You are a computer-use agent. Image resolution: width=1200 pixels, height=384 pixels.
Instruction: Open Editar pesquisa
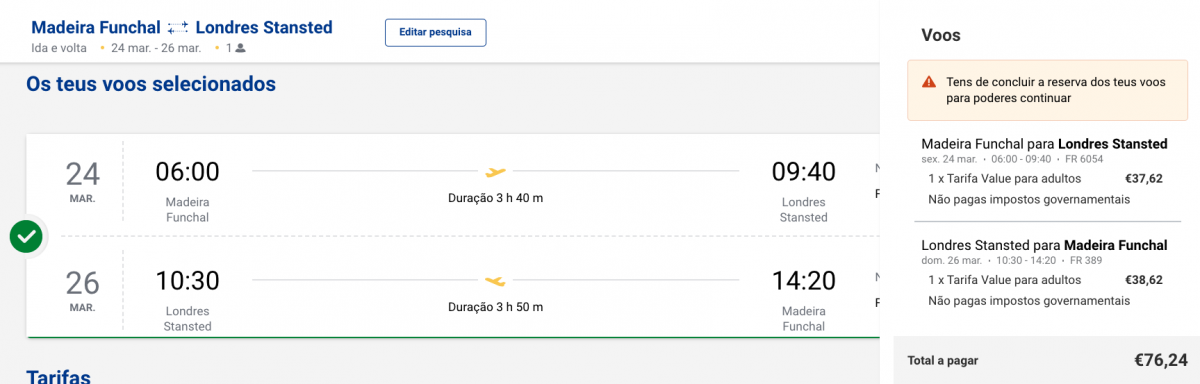(x=435, y=32)
